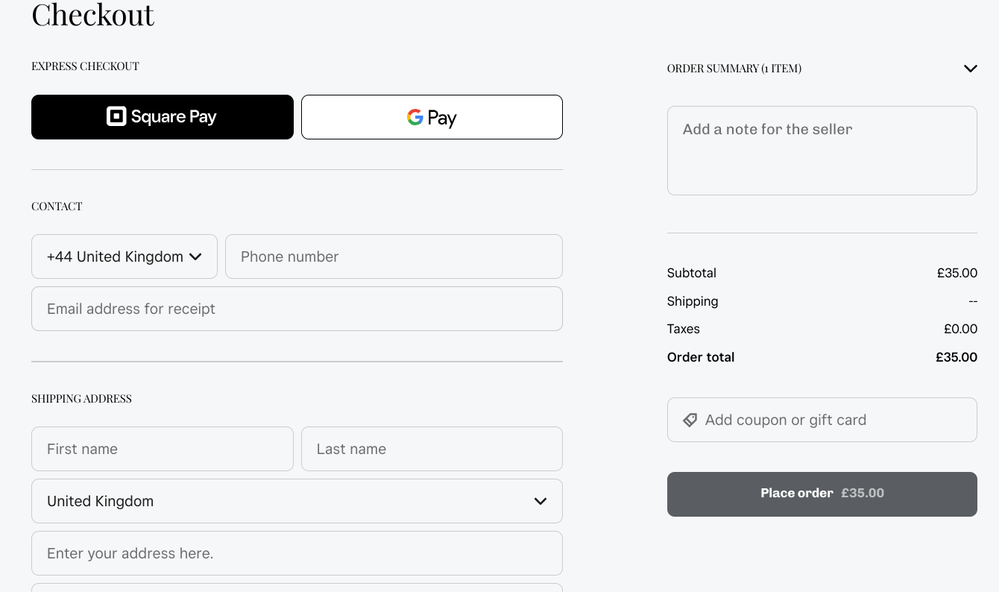Open the +44 United Kingdom phone code selector
The width and height of the screenshot is (999, 592).
pos(124,256)
